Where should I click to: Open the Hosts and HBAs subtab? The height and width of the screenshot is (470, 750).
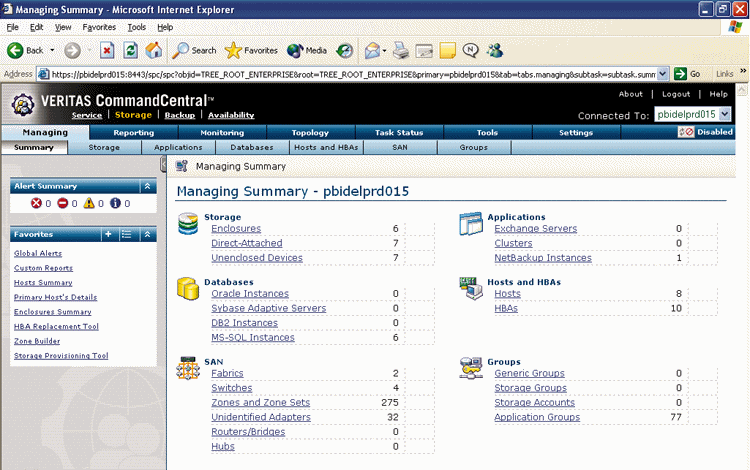tap(326, 147)
